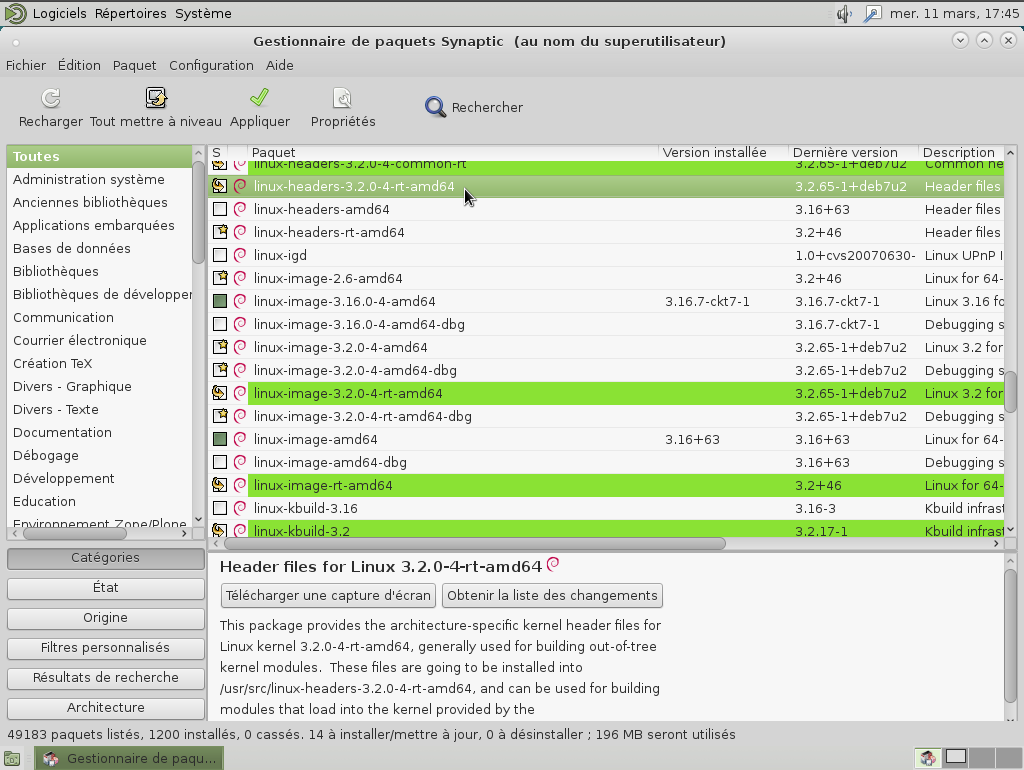
Task: Click Debian swirl icon beside linux-headers-amd64
Action: 240,209
